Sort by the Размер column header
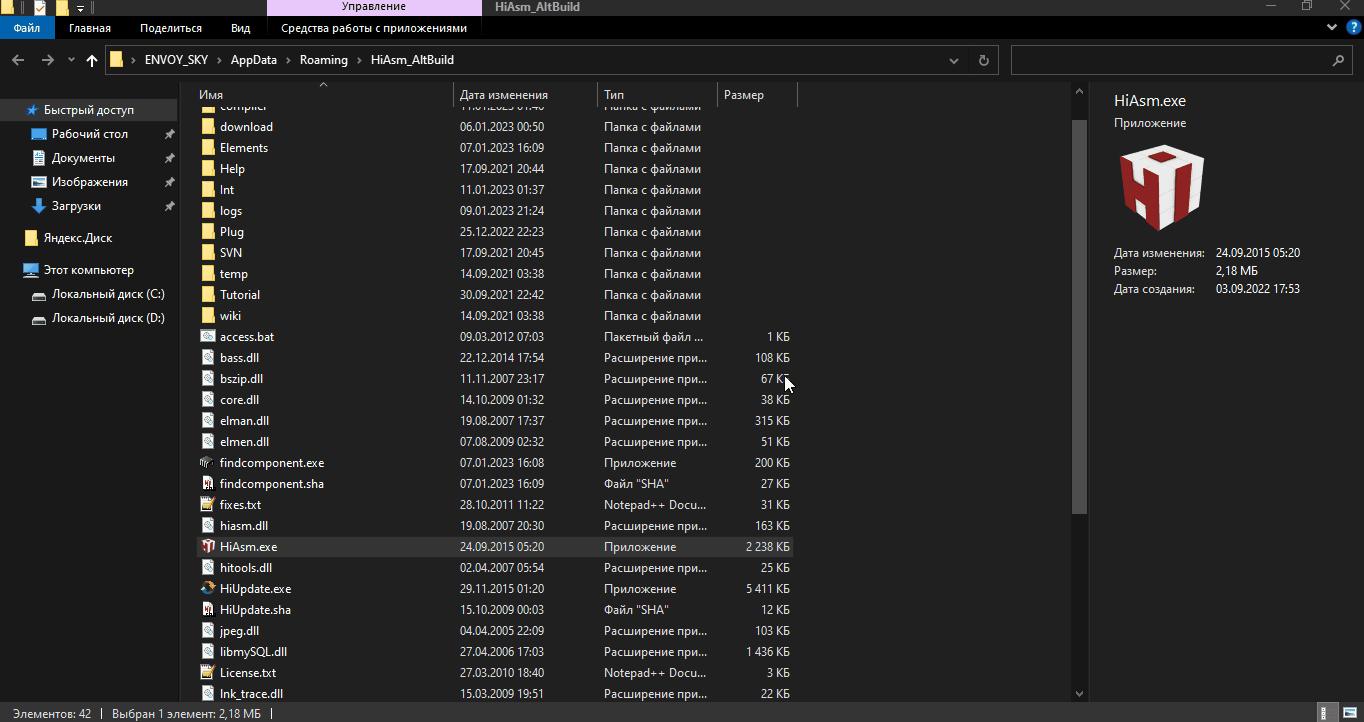1364x722 pixels. pyautogui.click(x=758, y=95)
